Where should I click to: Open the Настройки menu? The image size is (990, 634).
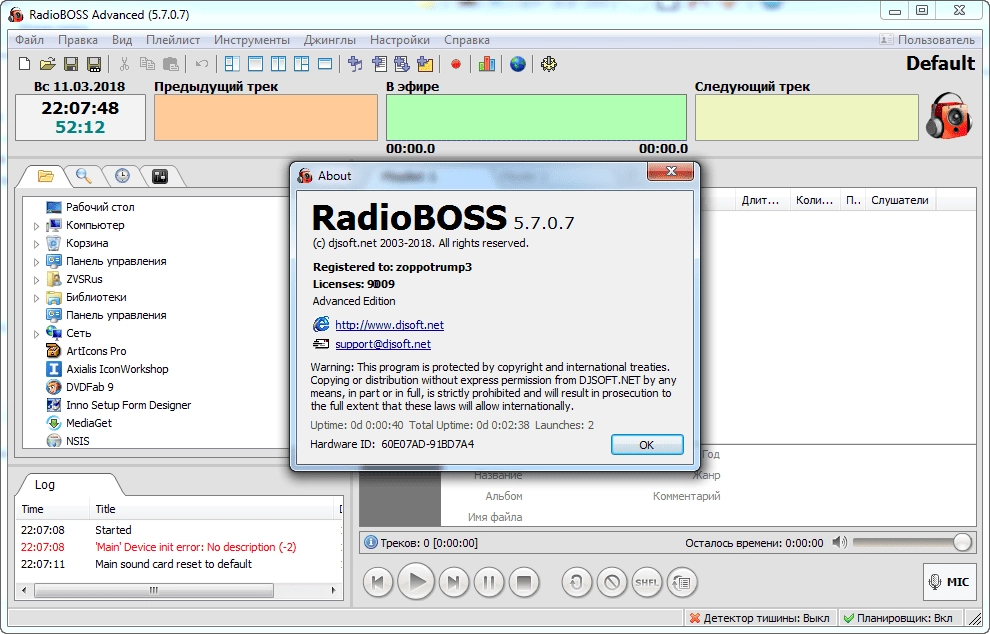tap(400, 40)
